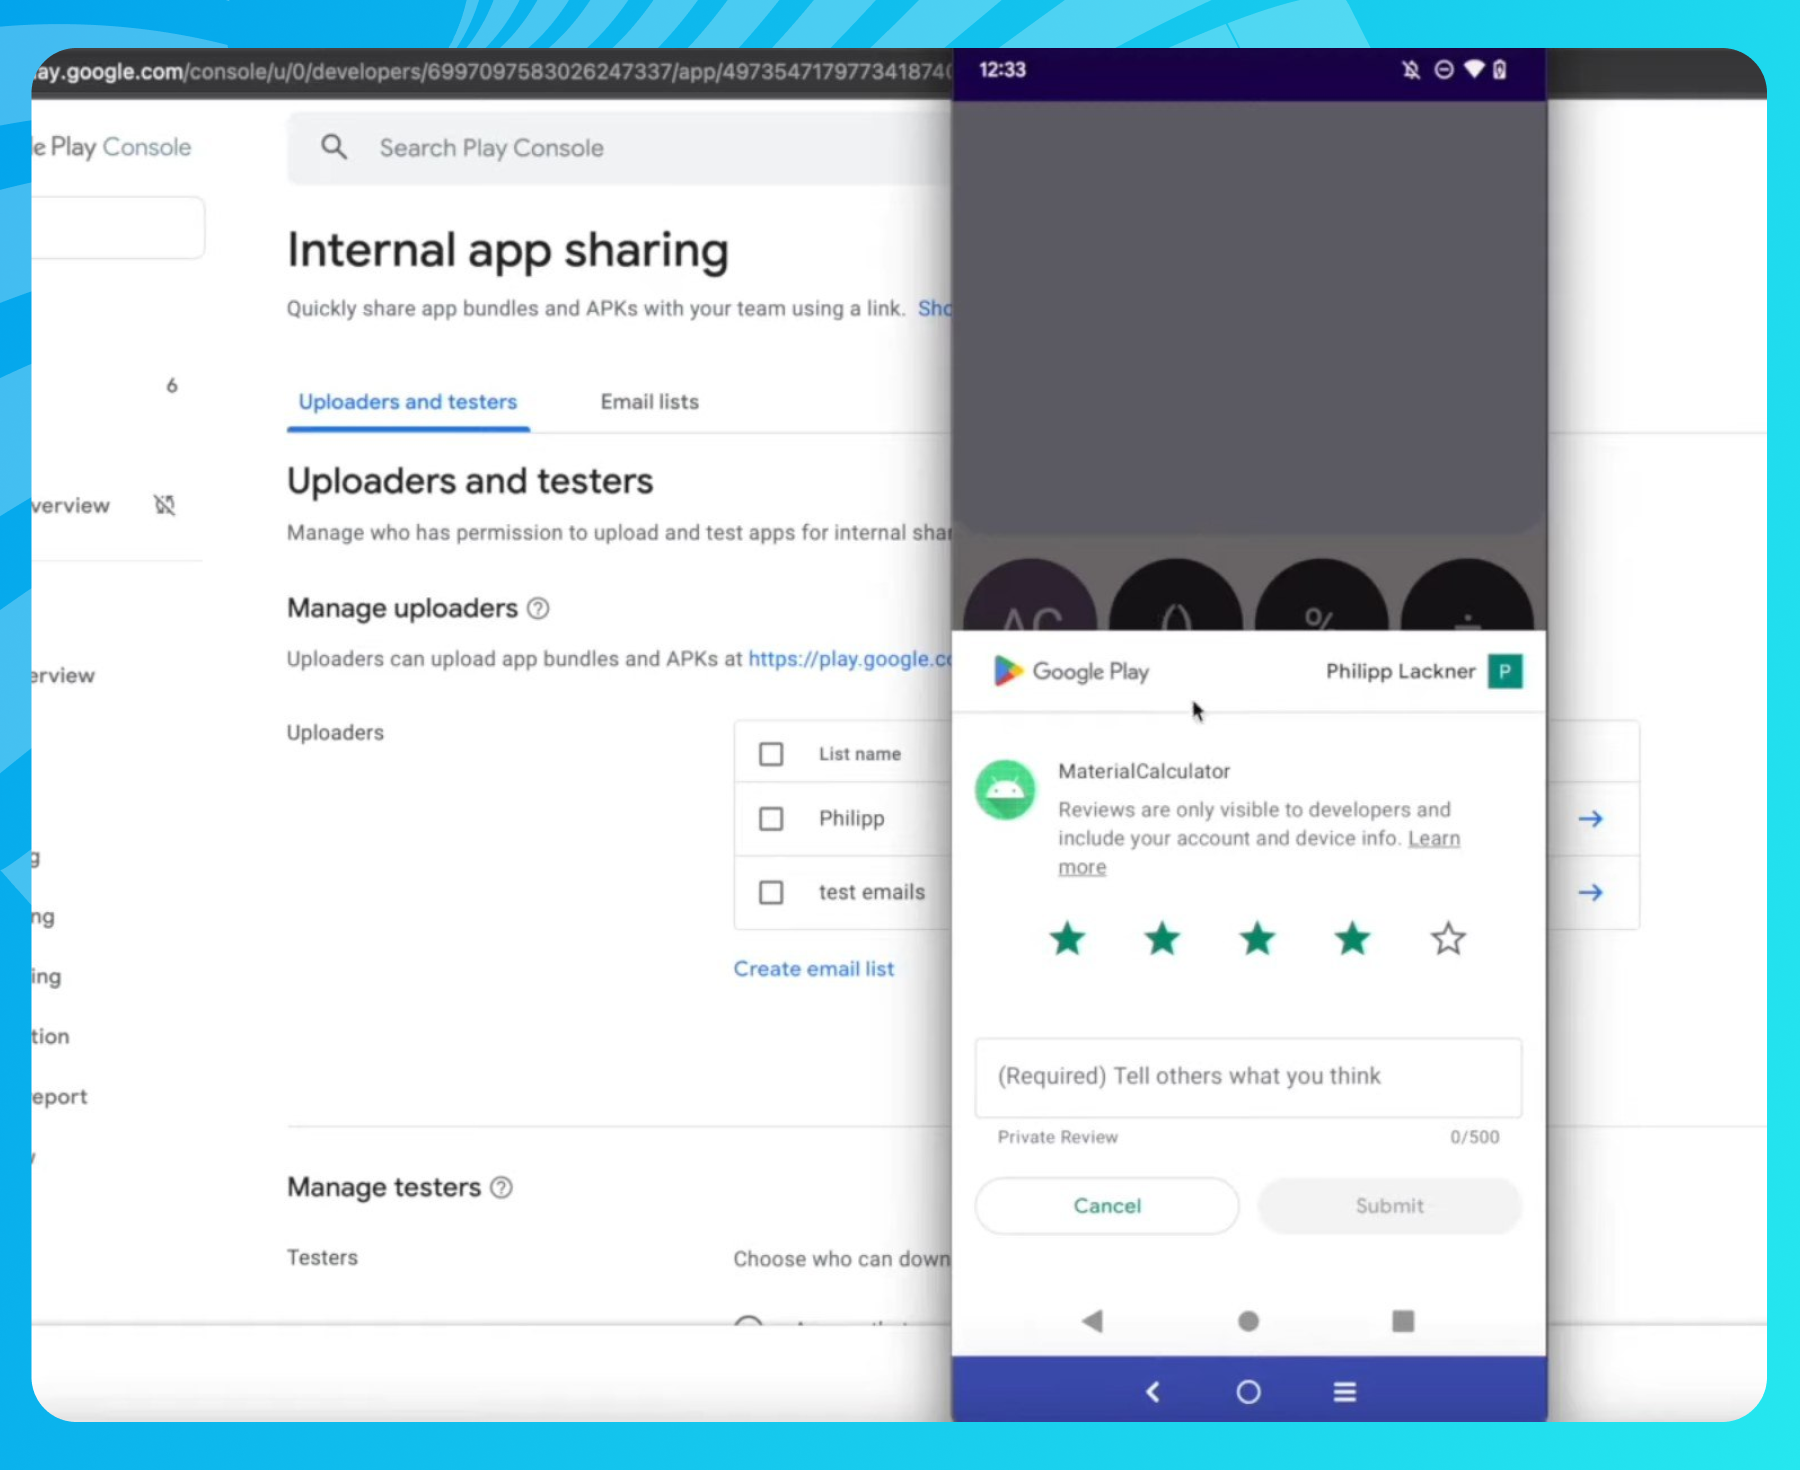
Task: Tap the MaterialCalculator app icon
Action: click(x=1005, y=790)
